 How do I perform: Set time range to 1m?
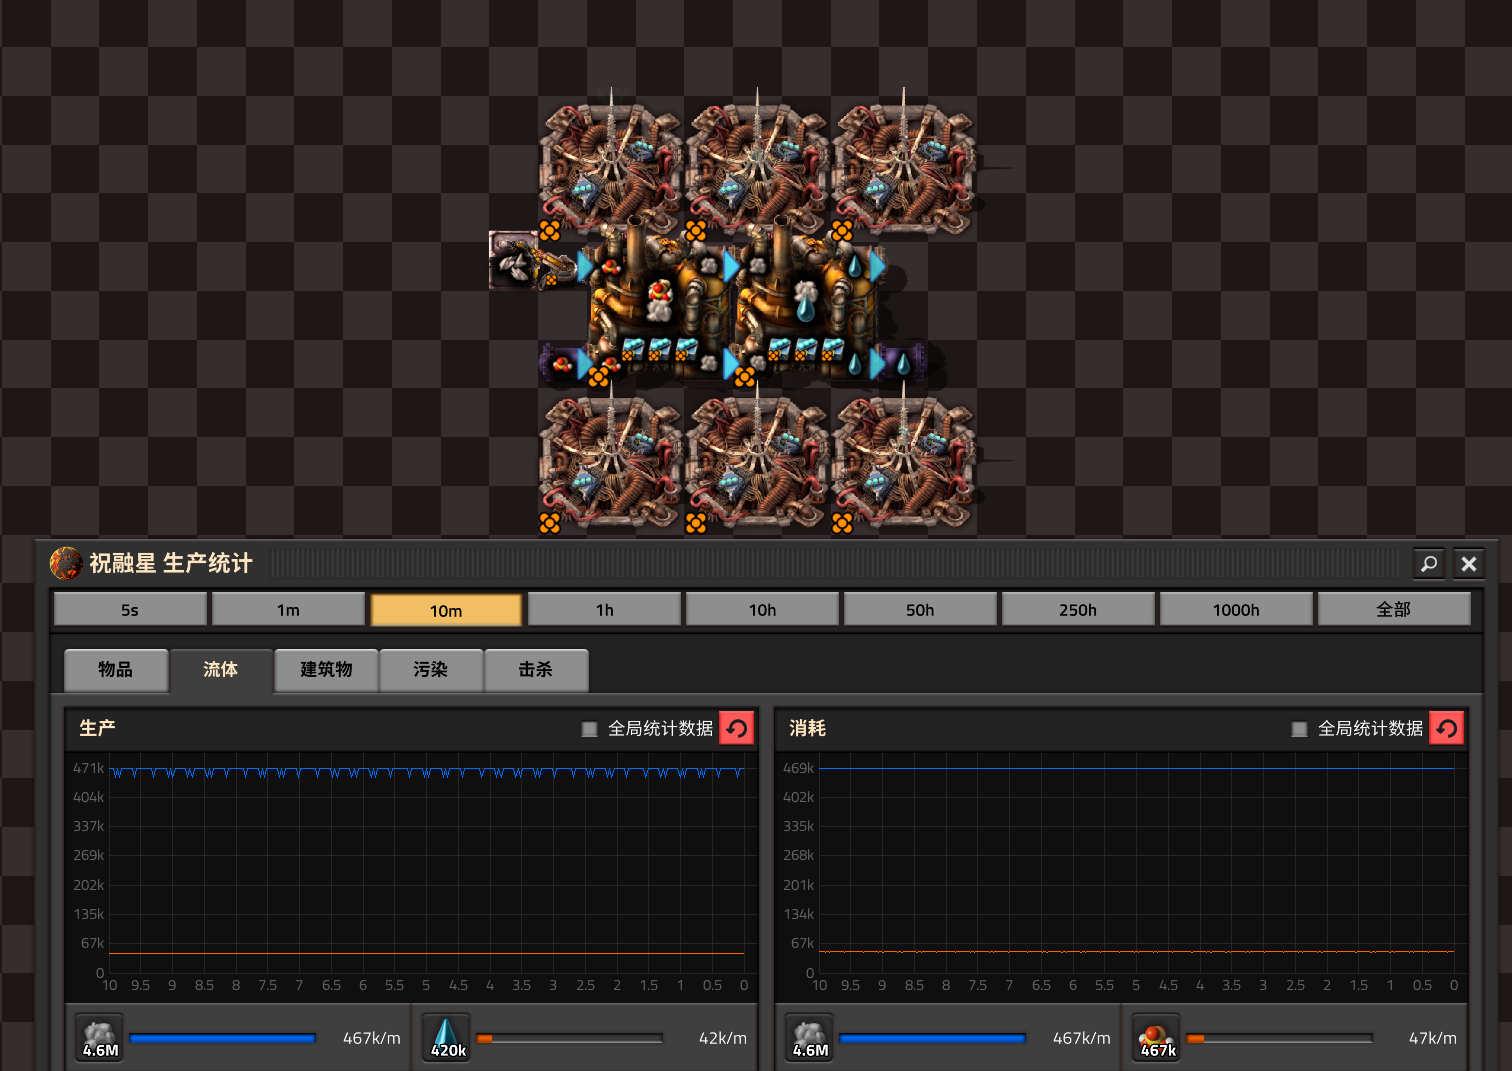coord(288,609)
